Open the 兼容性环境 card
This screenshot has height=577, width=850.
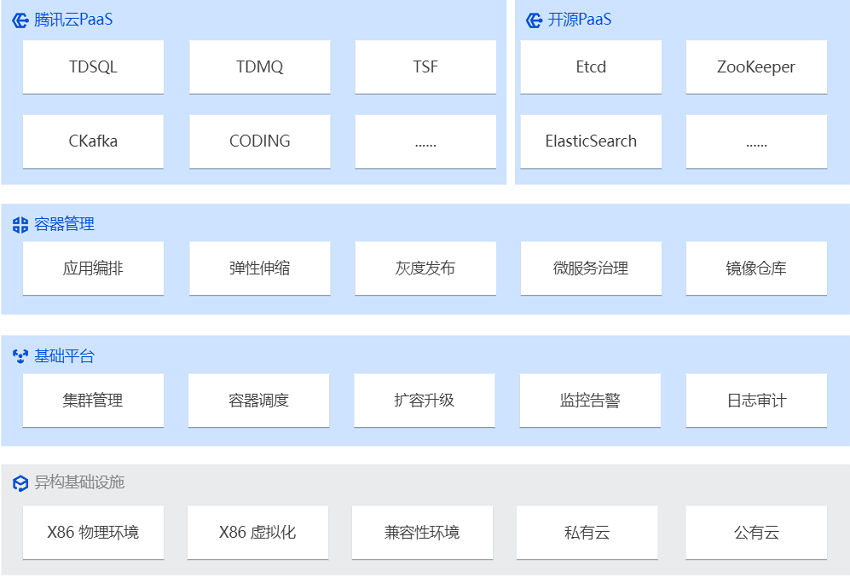pyautogui.click(x=422, y=532)
